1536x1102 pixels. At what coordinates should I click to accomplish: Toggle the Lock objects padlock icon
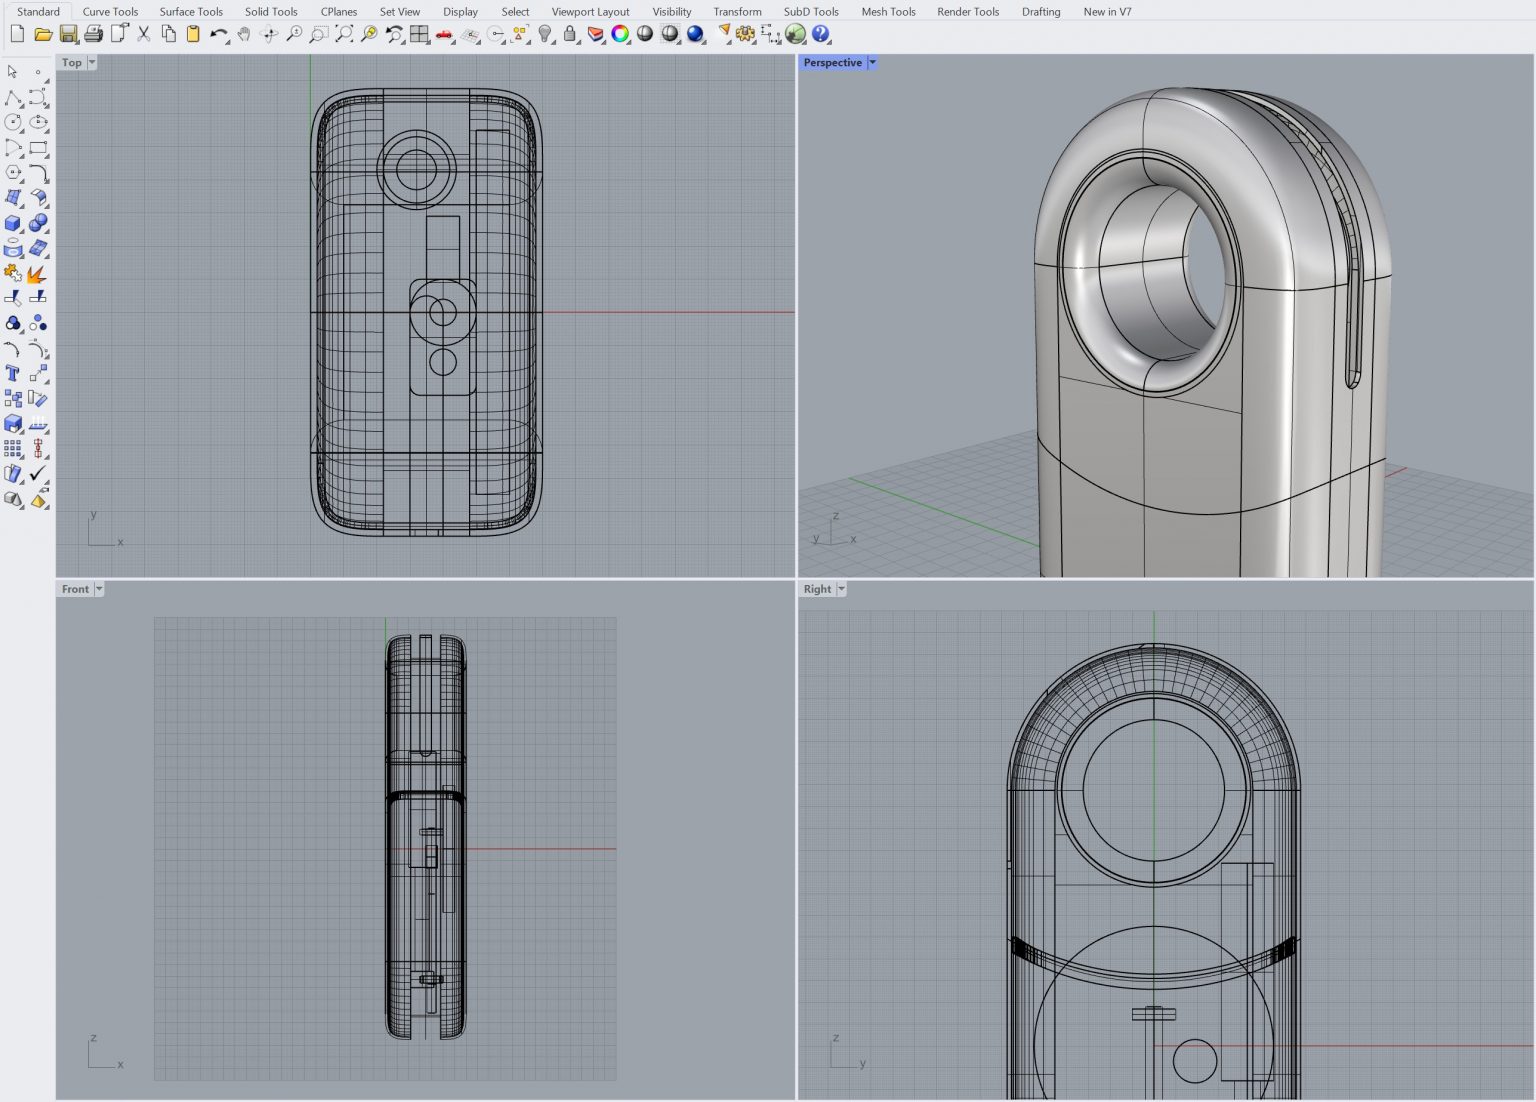point(570,34)
